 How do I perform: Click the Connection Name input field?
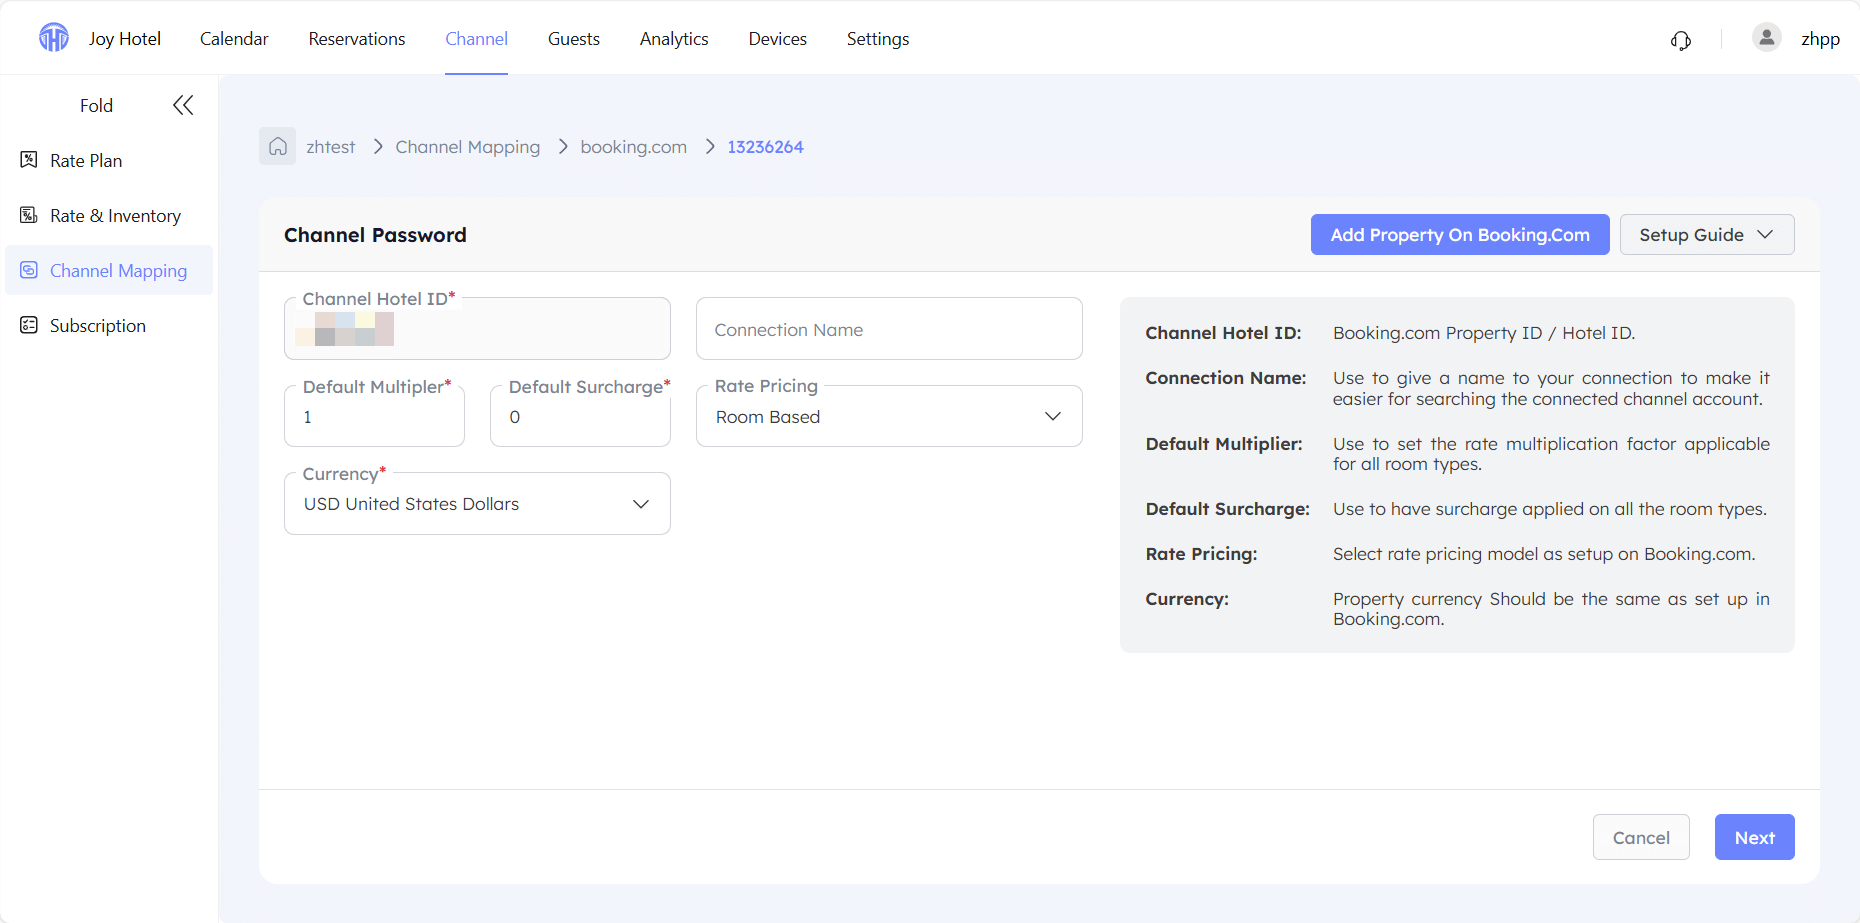coord(889,329)
